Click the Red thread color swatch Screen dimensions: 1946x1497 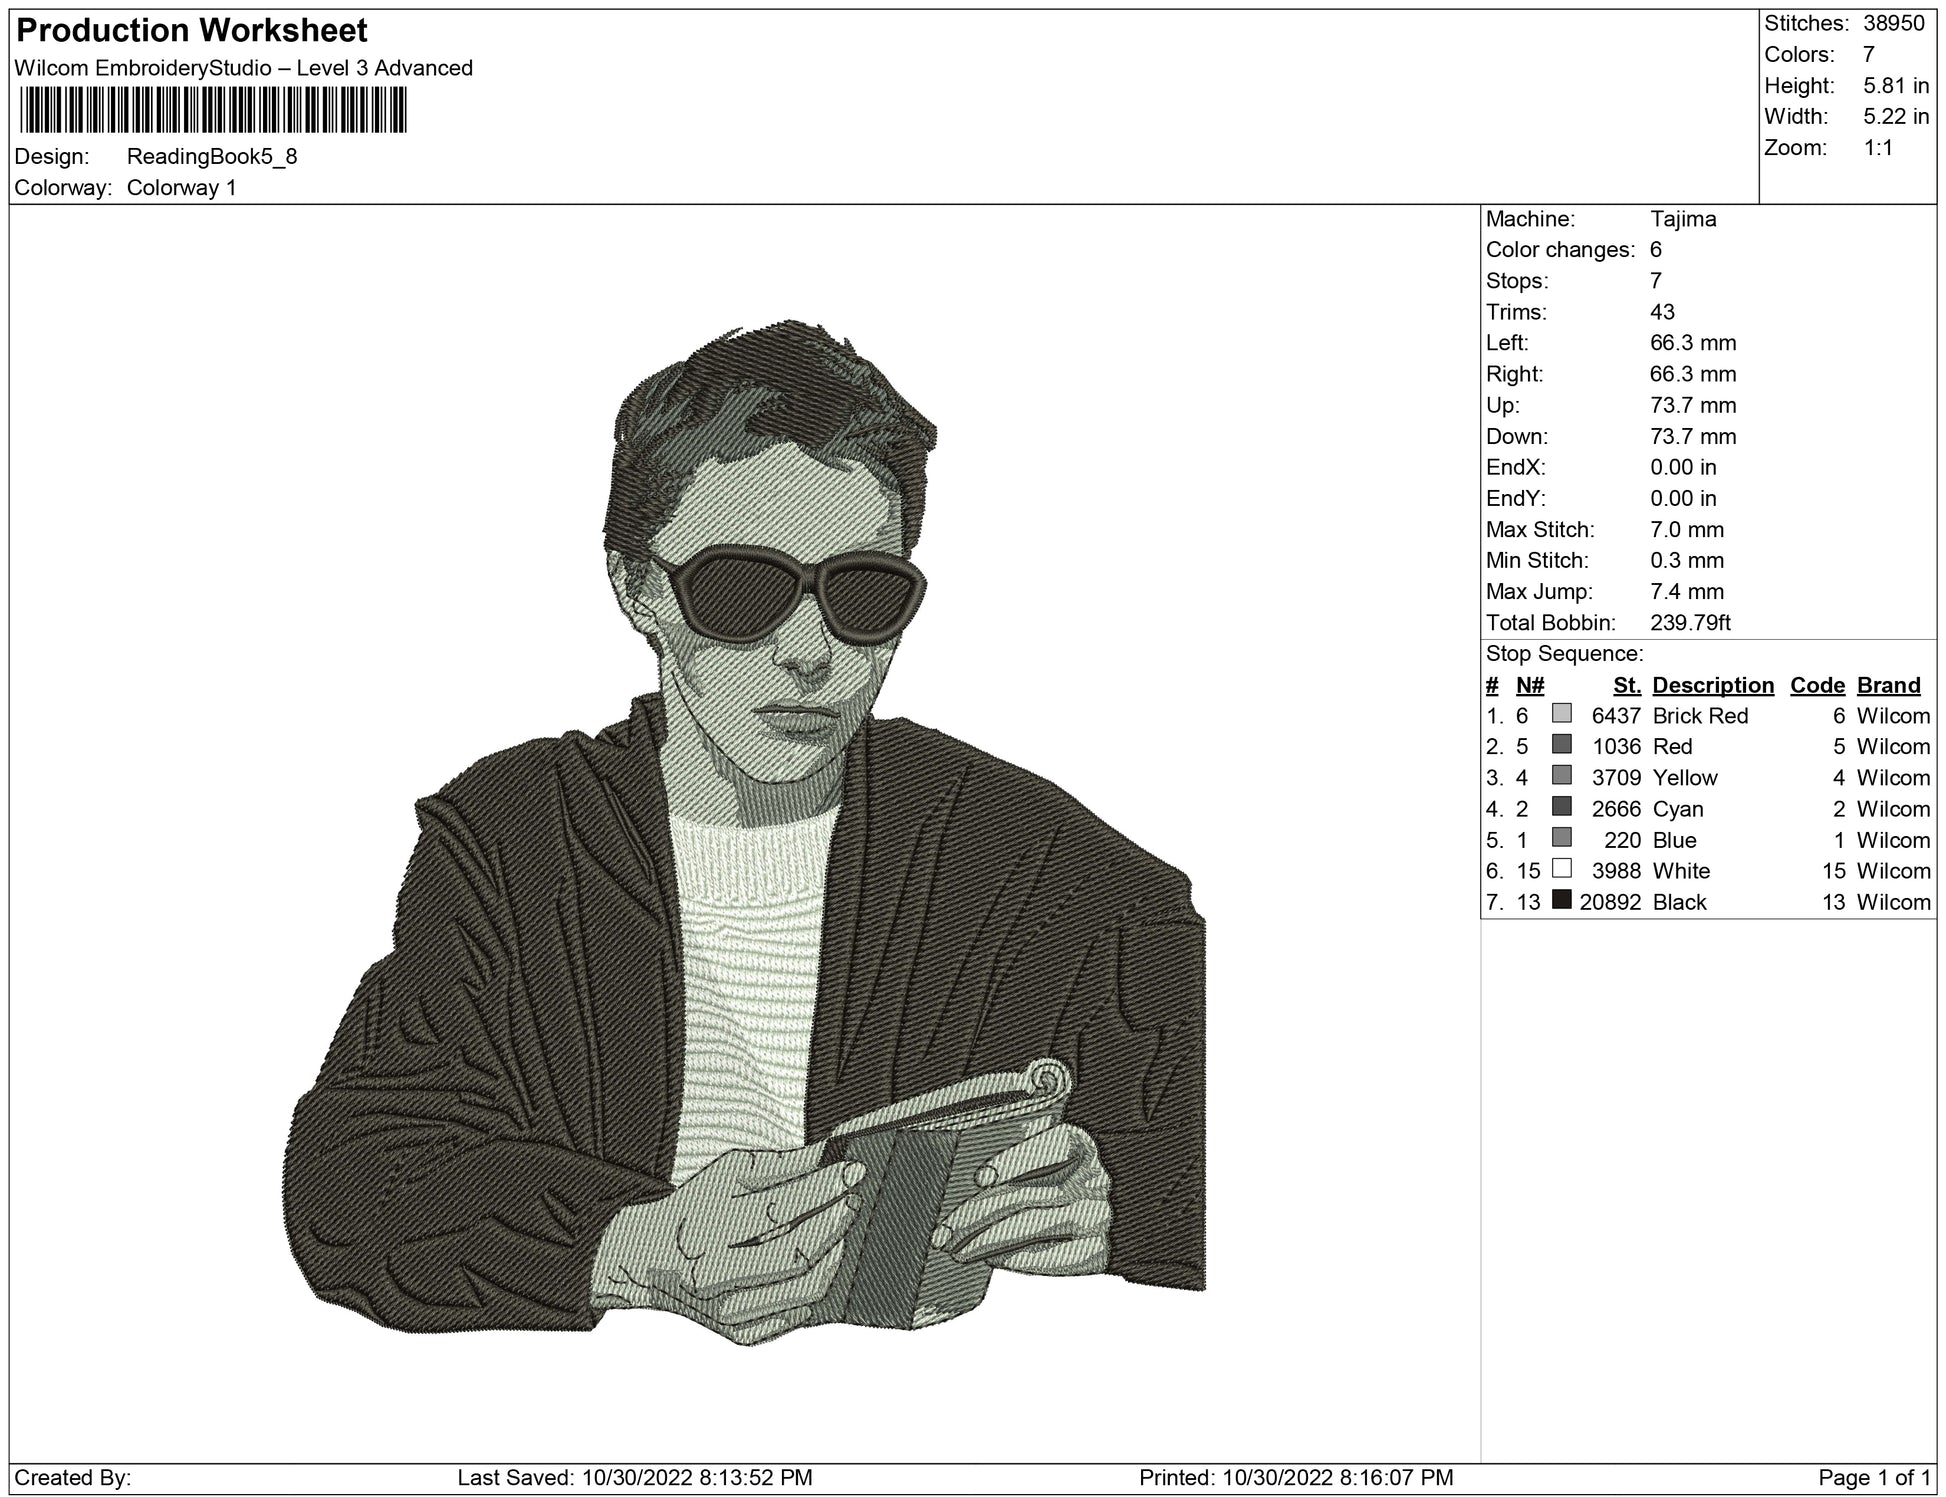coord(1561,745)
